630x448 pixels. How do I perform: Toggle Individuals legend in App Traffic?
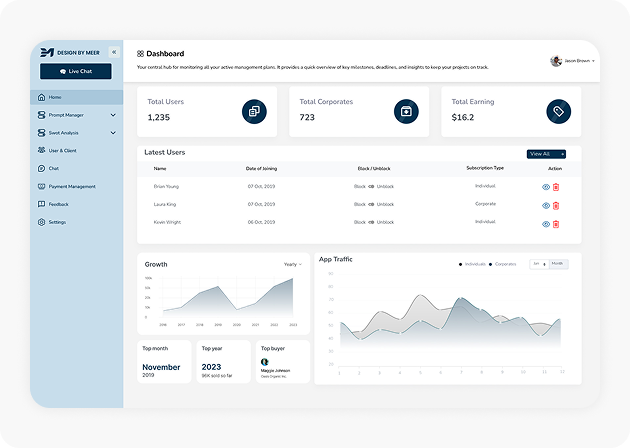(x=472, y=264)
